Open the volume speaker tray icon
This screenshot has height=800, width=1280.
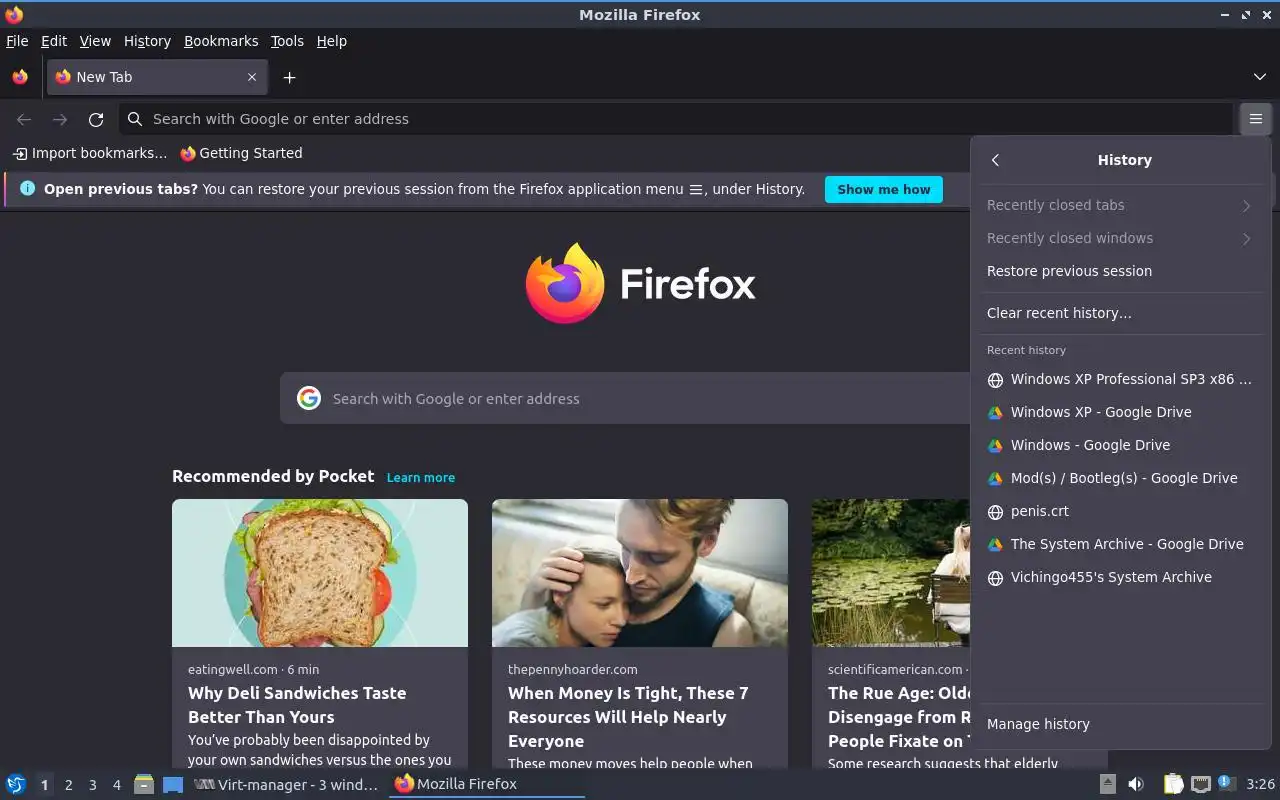pyautogui.click(x=1136, y=784)
